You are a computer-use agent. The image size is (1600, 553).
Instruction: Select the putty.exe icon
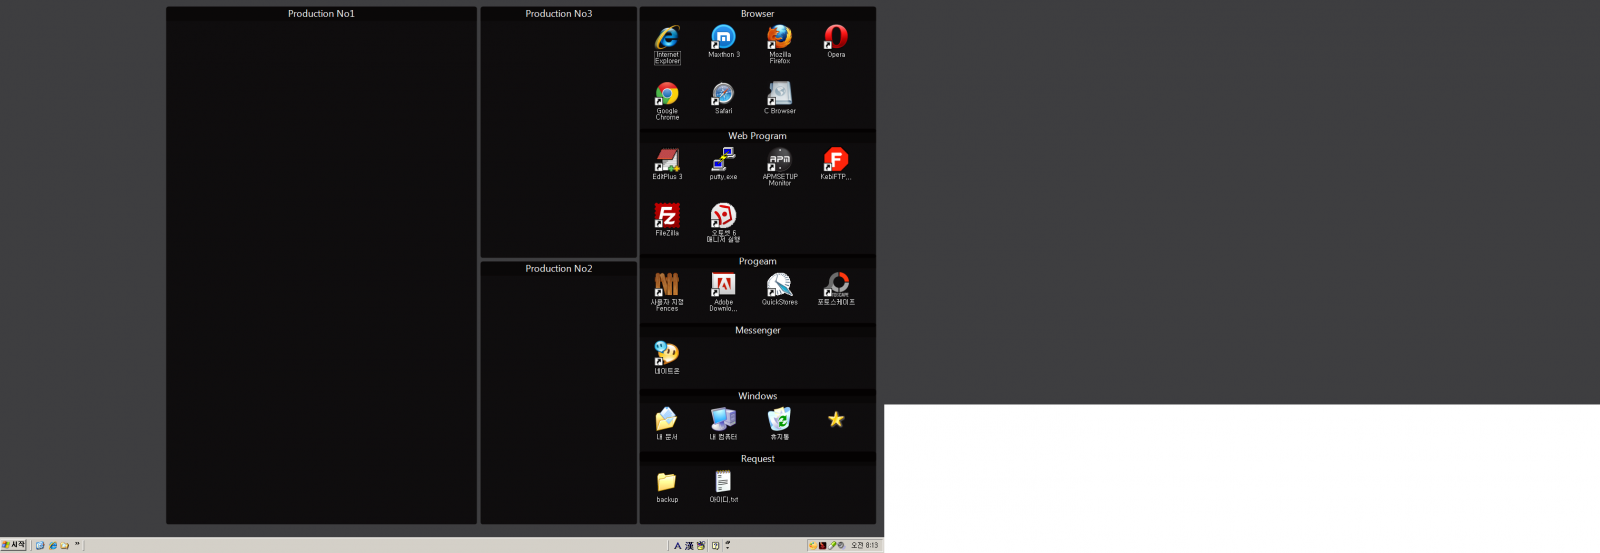[x=723, y=161]
